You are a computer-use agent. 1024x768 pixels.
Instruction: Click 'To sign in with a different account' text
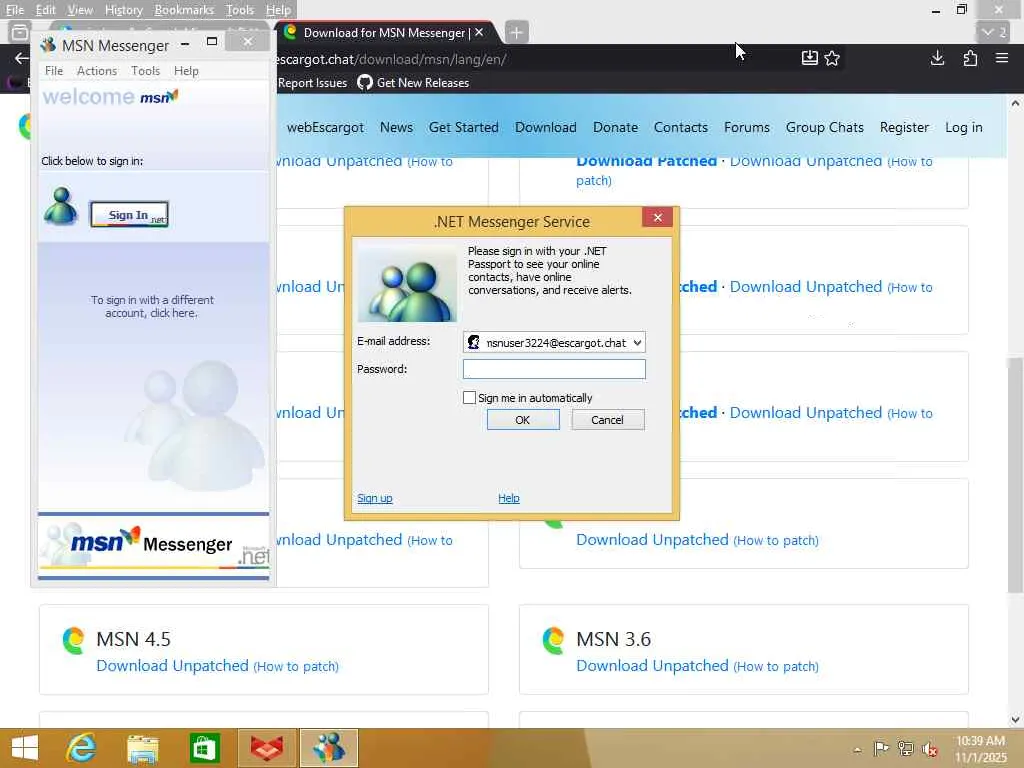(x=152, y=306)
